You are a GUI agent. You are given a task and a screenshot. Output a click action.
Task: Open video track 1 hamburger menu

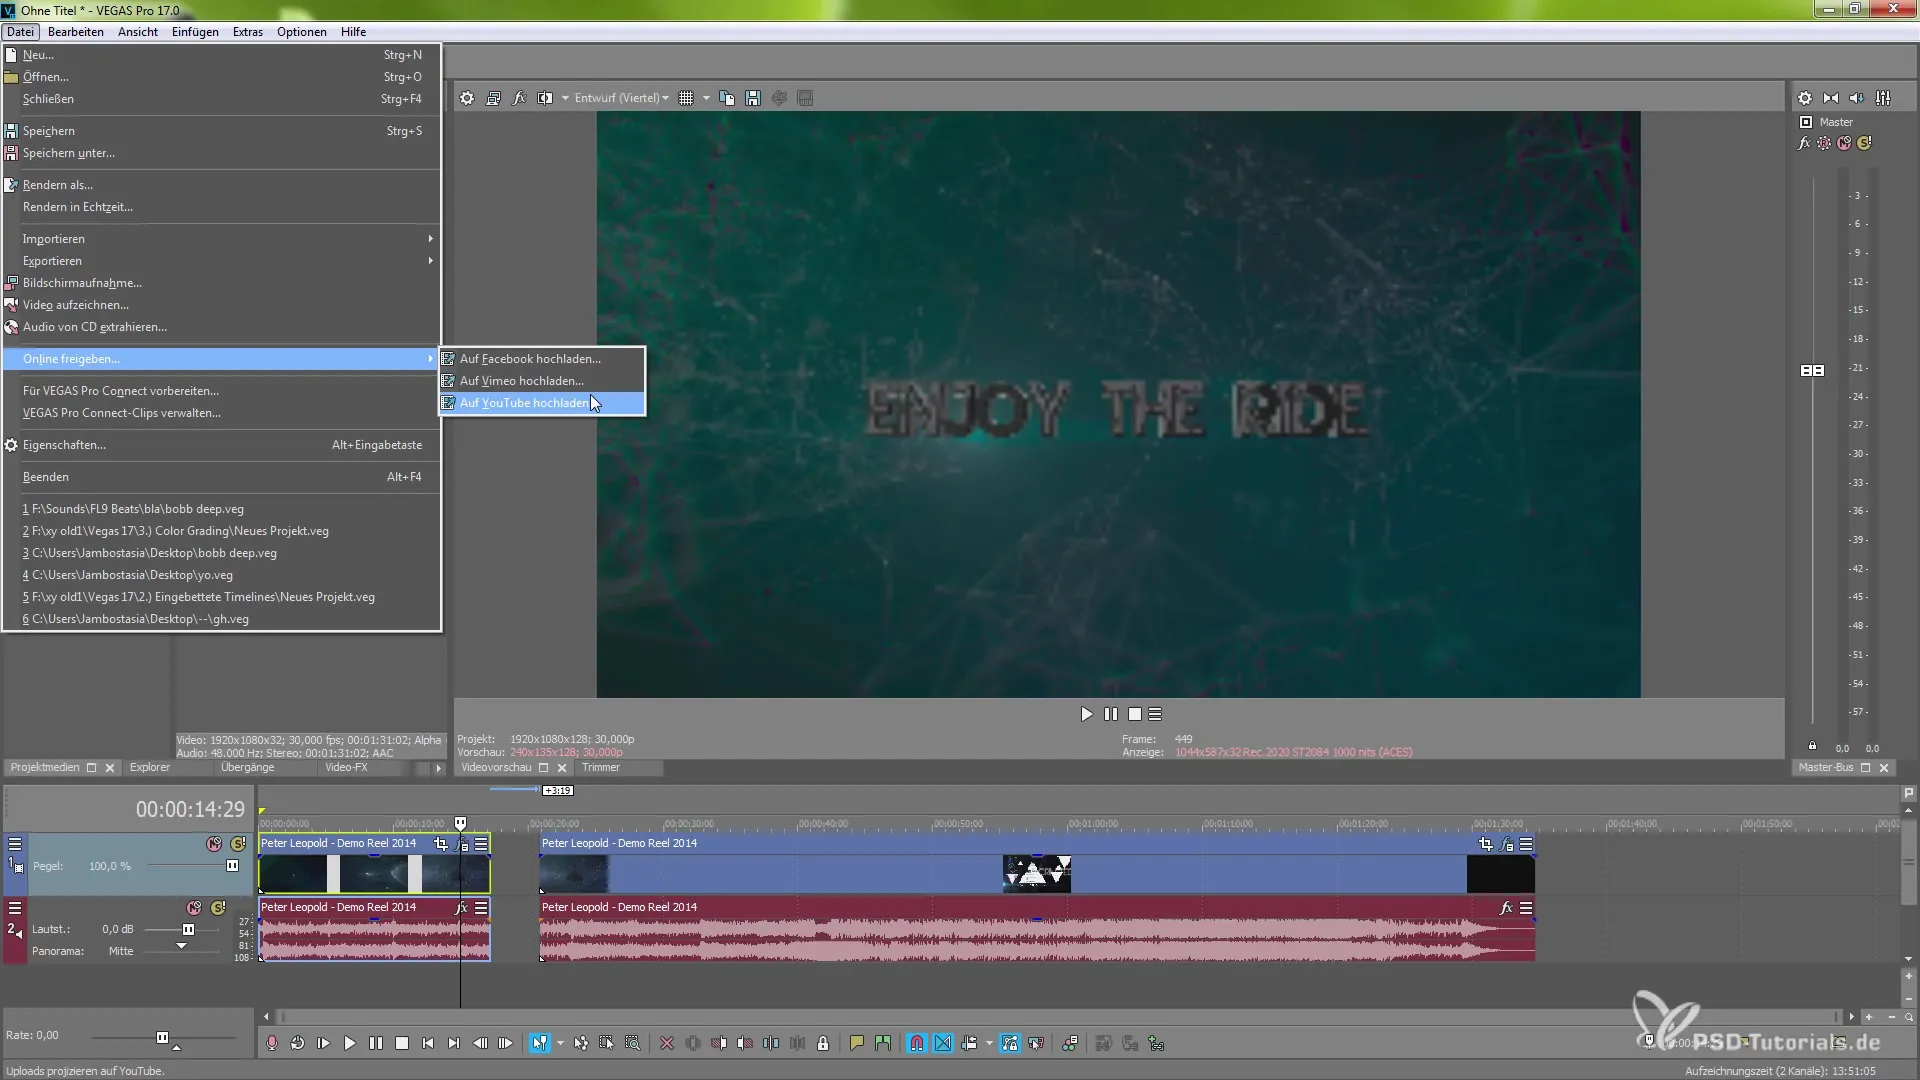tap(15, 844)
